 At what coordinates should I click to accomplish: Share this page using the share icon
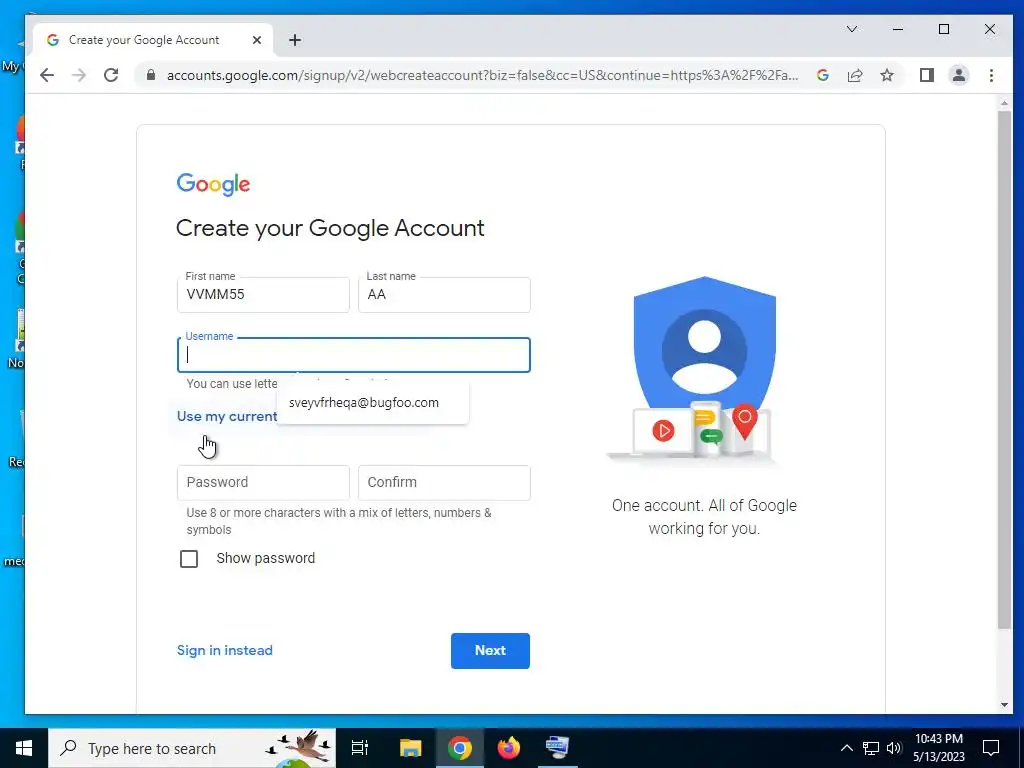pyautogui.click(x=855, y=75)
